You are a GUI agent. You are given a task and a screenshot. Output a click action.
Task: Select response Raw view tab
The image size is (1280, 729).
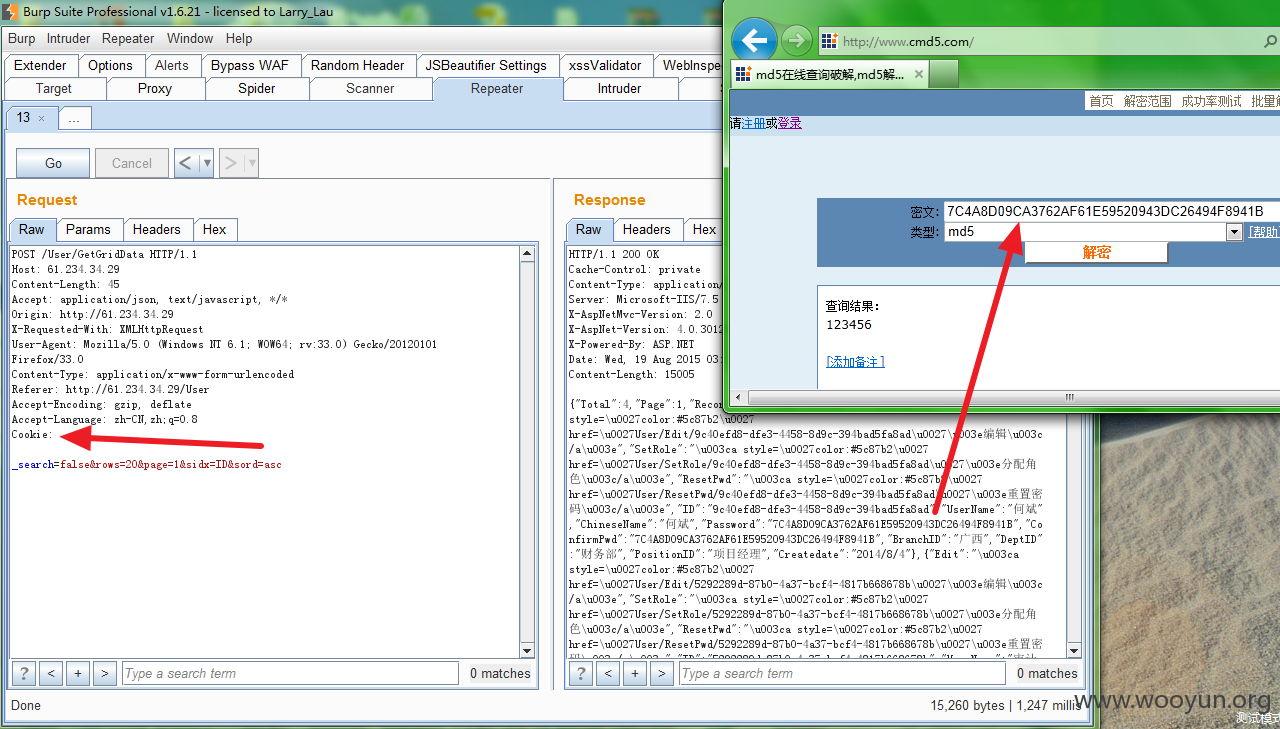click(x=589, y=229)
